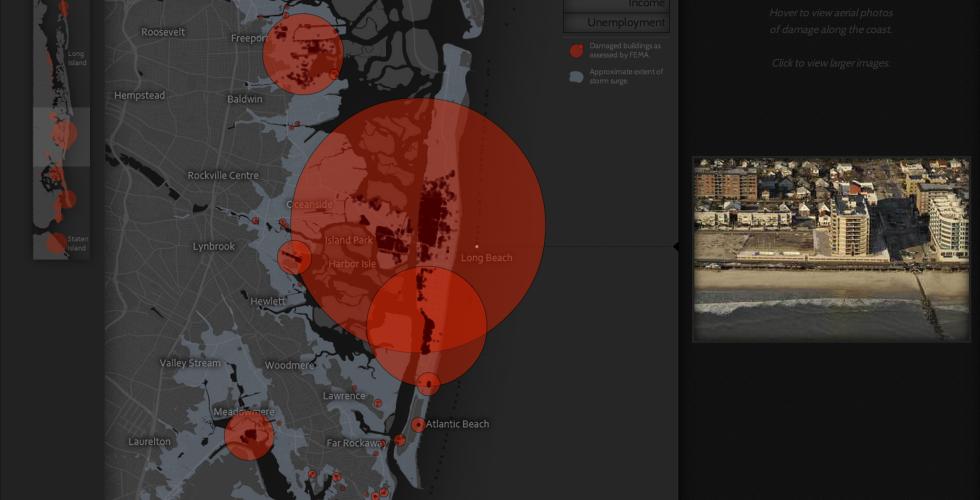Click the white dot marker at Long Beach

pos(476,246)
